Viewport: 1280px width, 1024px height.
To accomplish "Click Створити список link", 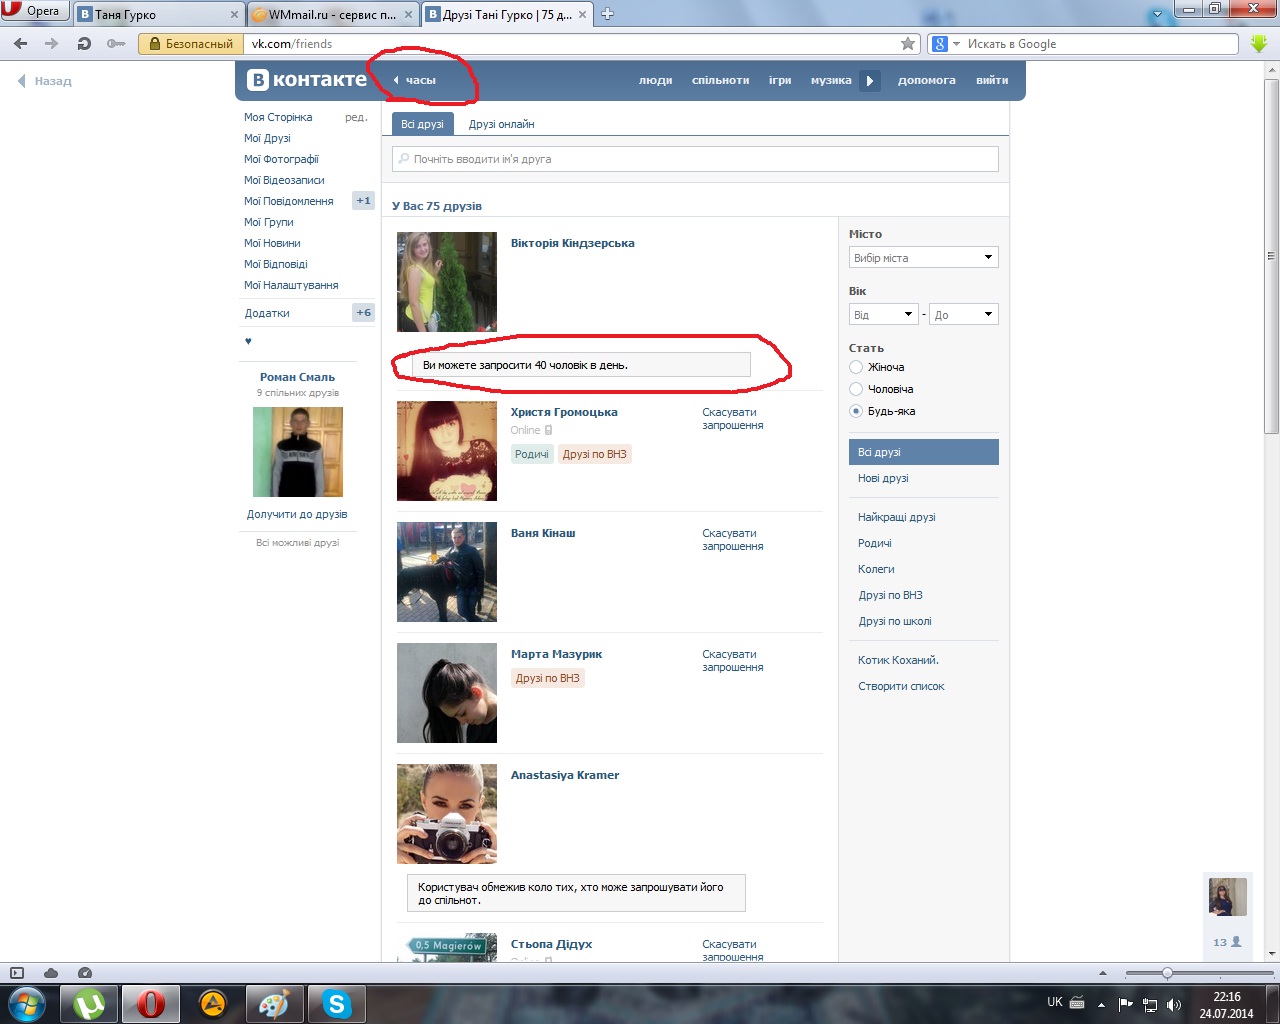I will [x=901, y=686].
